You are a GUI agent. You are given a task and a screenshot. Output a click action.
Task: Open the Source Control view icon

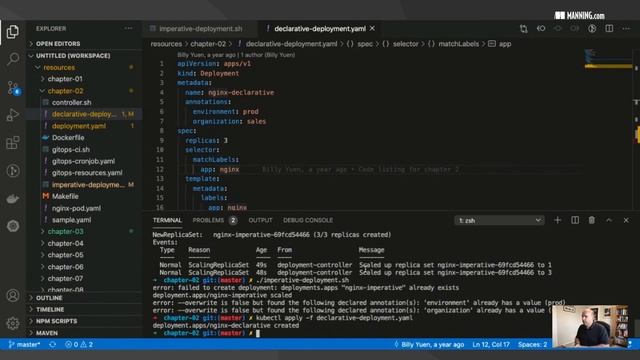click(13, 87)
